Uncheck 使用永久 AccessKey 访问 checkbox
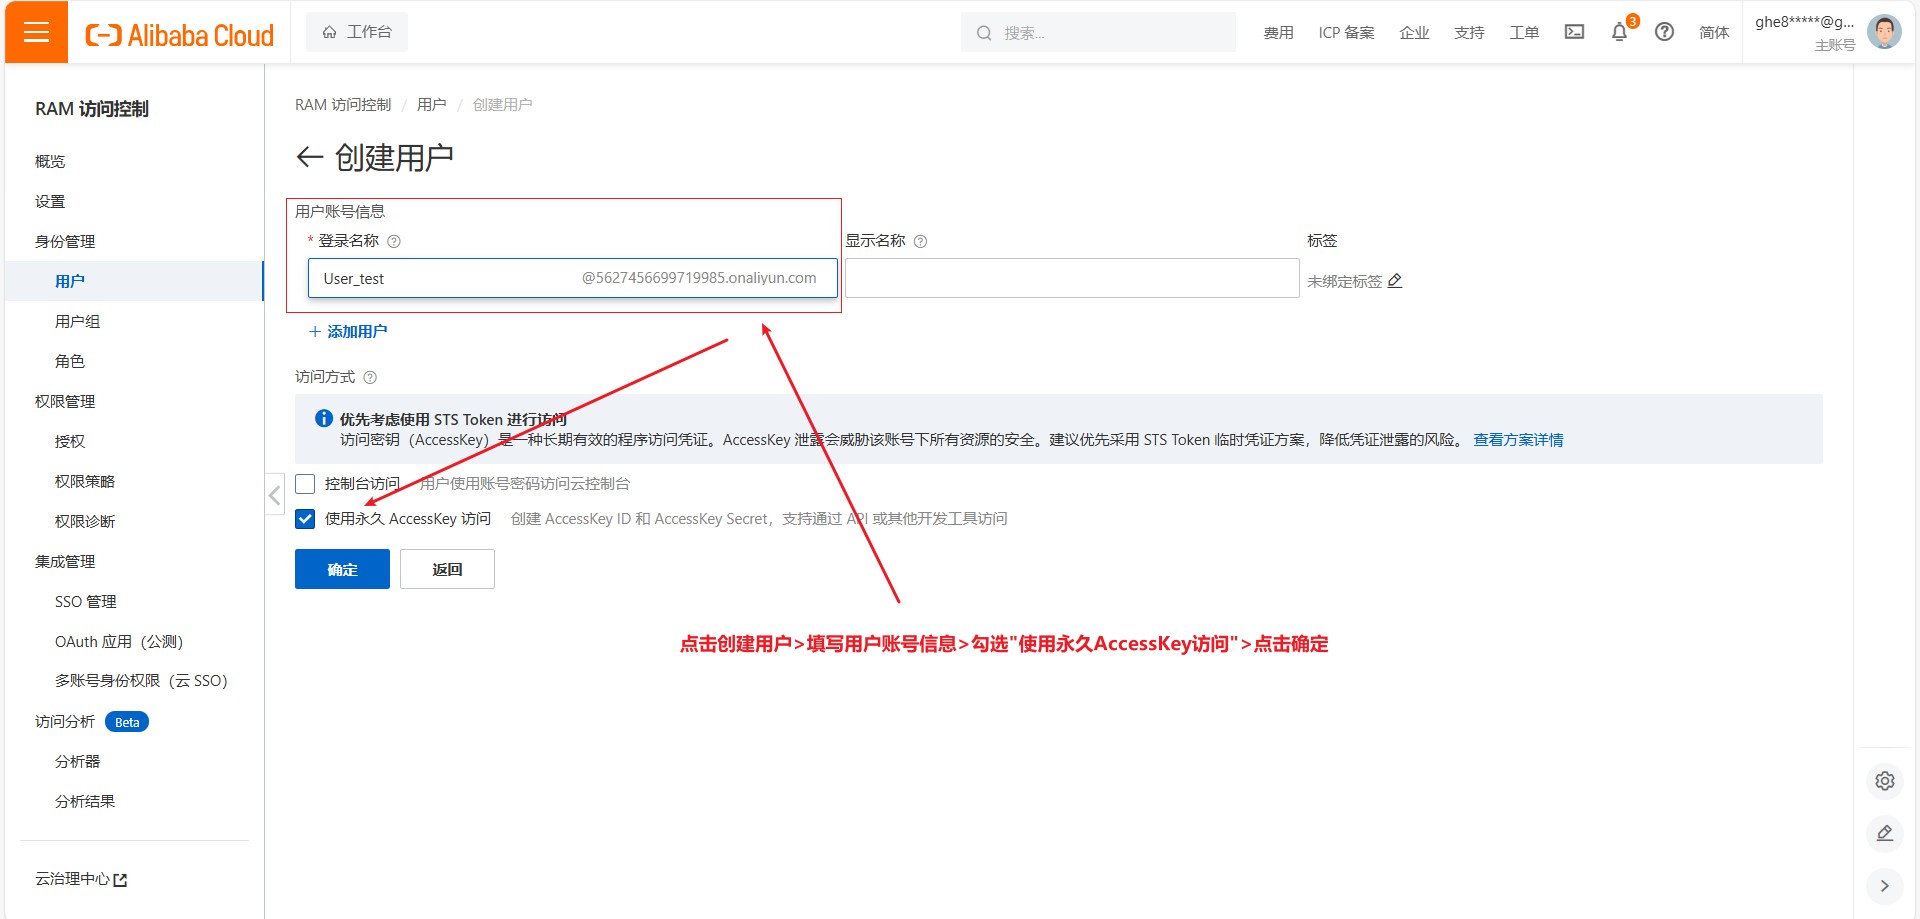The image size is (1920, 919). point(305,519)
